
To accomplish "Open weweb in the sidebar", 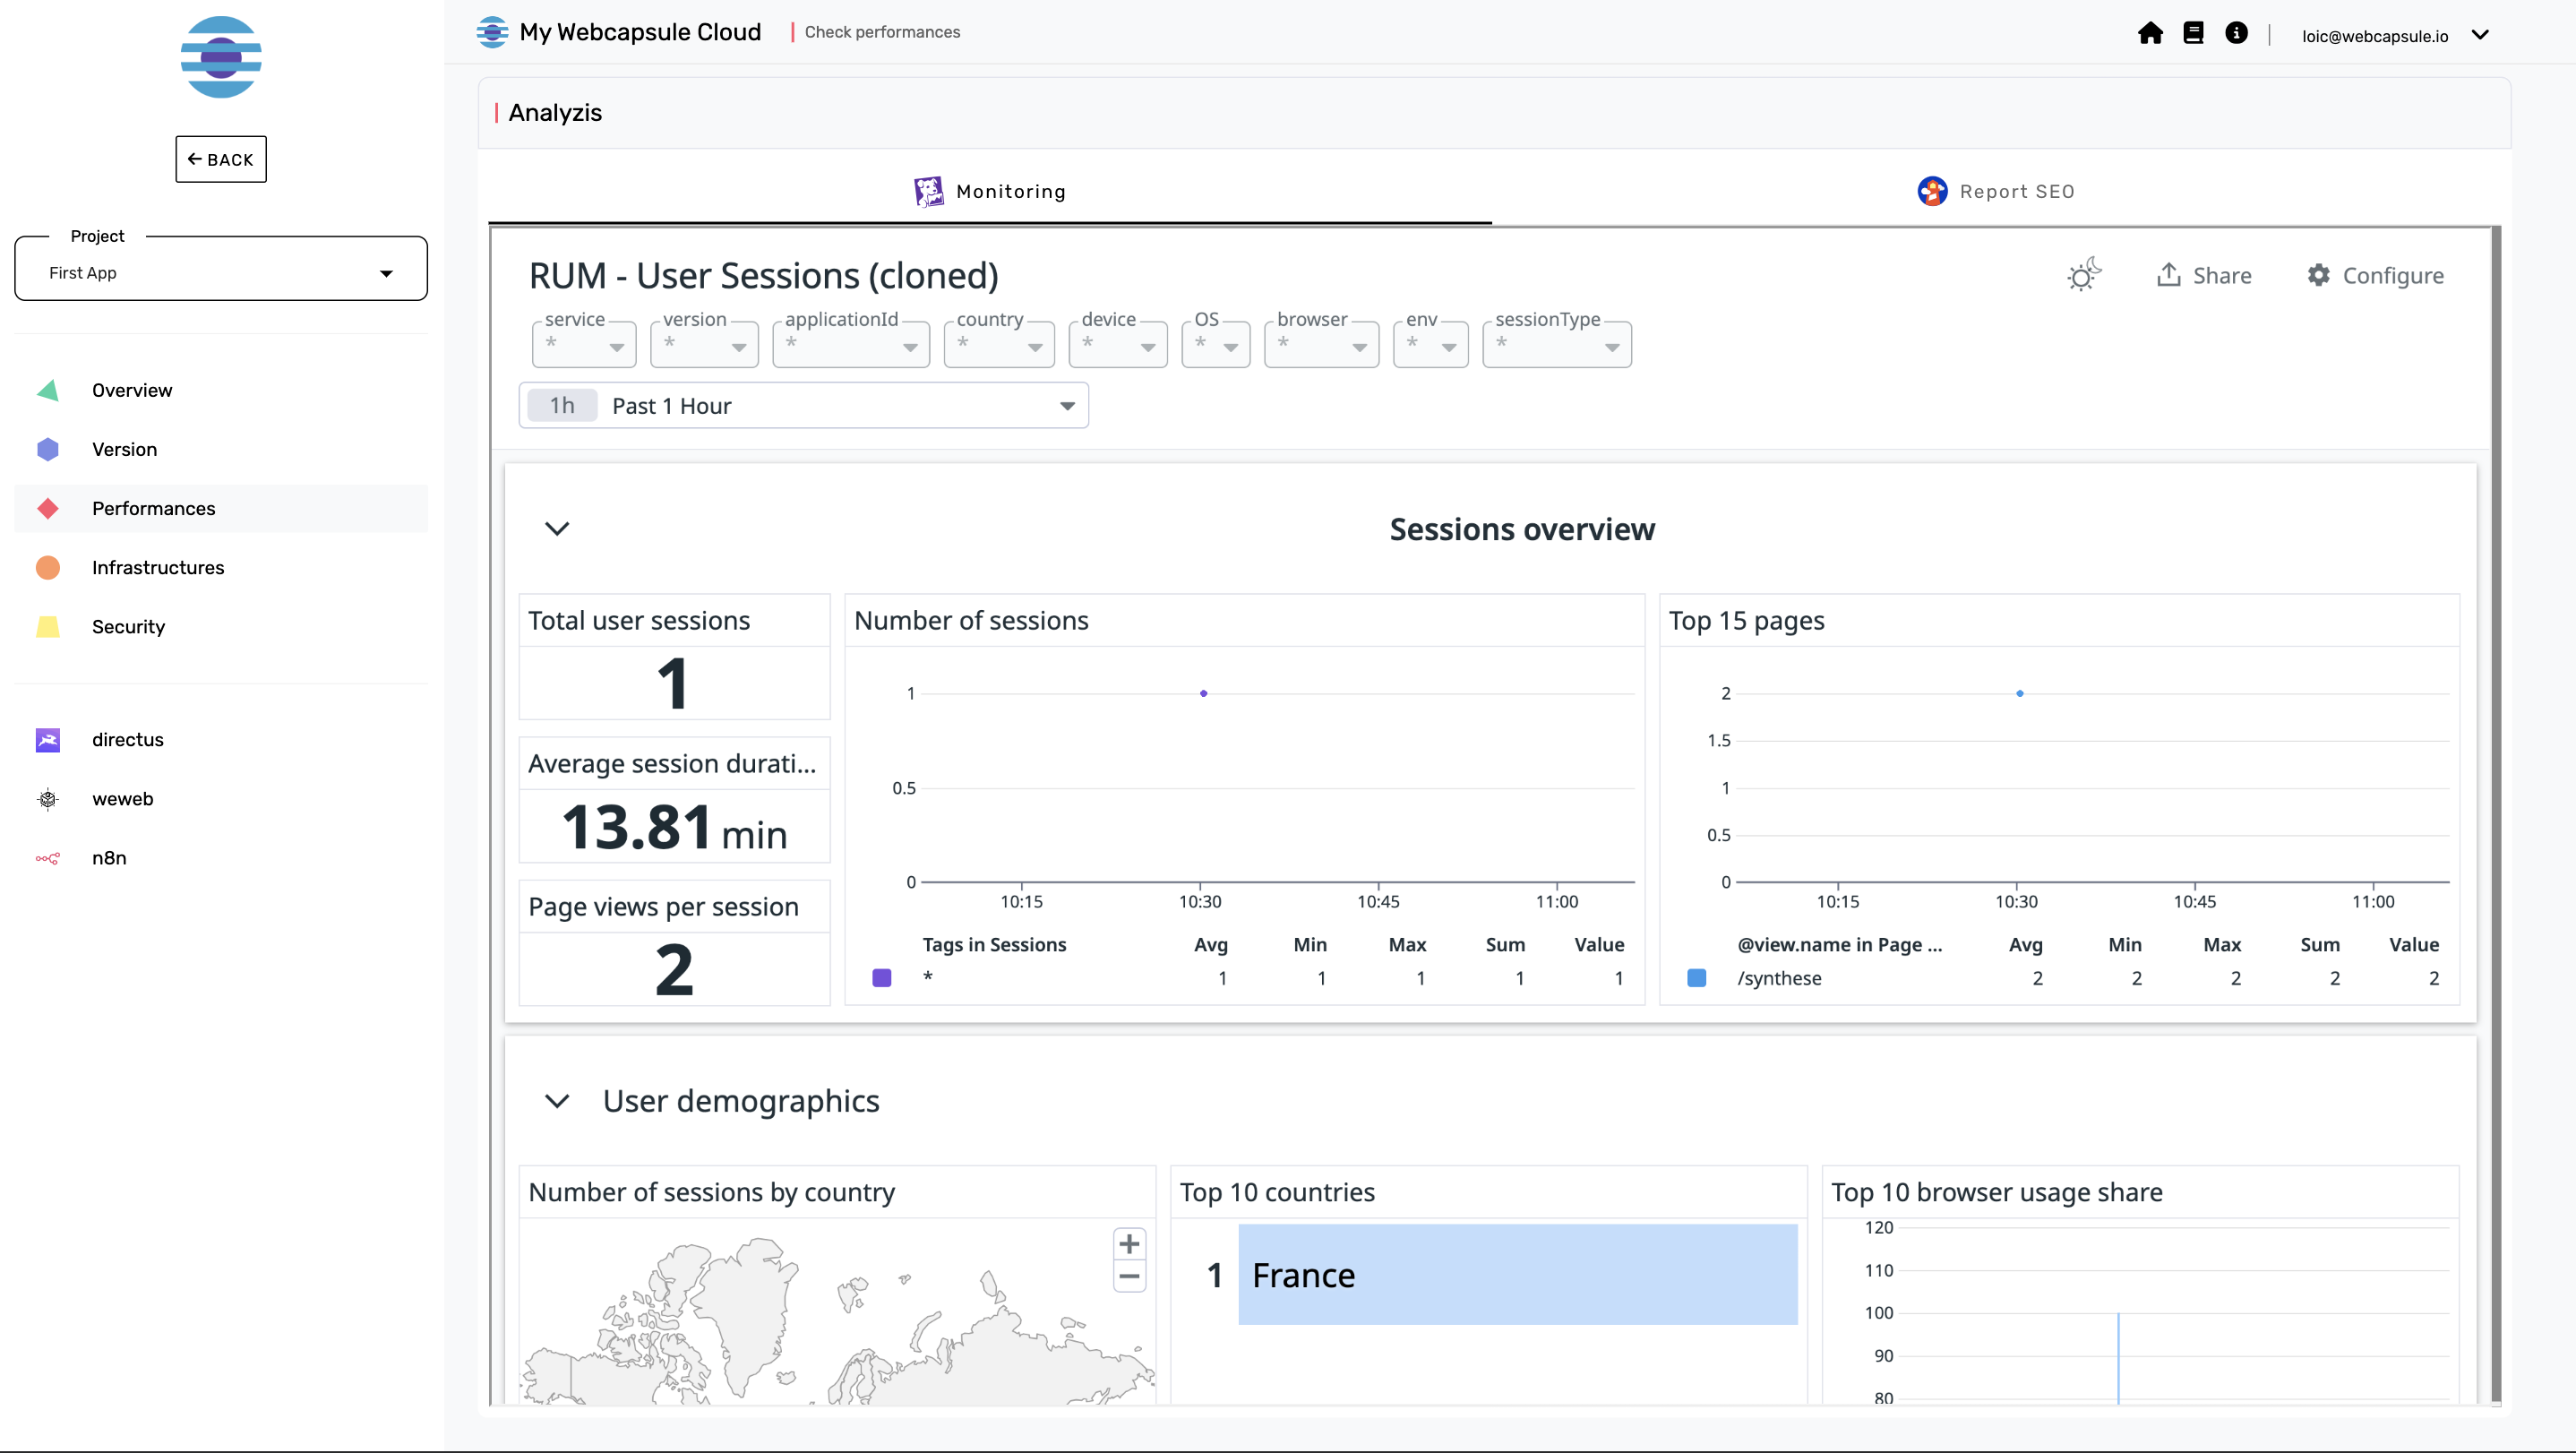I will [x=221, y=798].
